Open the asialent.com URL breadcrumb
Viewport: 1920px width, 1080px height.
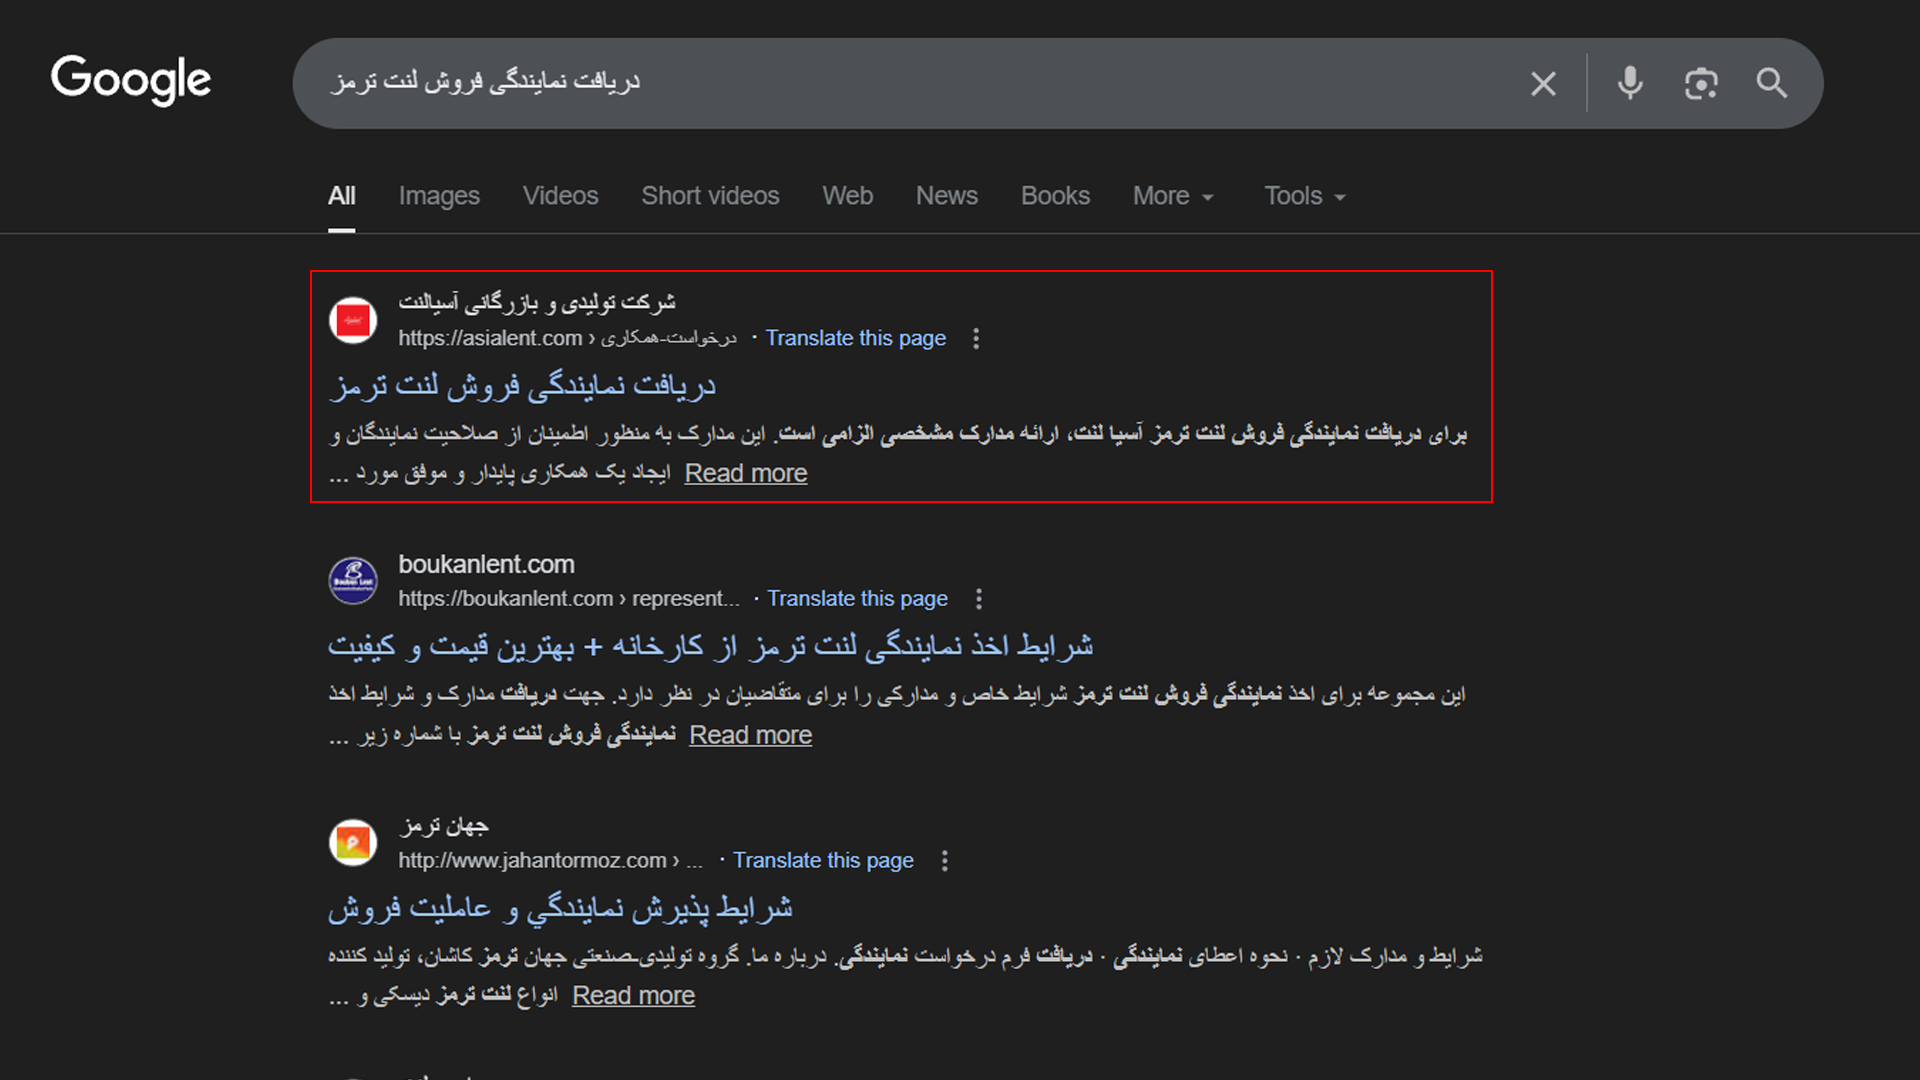(x=567, y=338)
